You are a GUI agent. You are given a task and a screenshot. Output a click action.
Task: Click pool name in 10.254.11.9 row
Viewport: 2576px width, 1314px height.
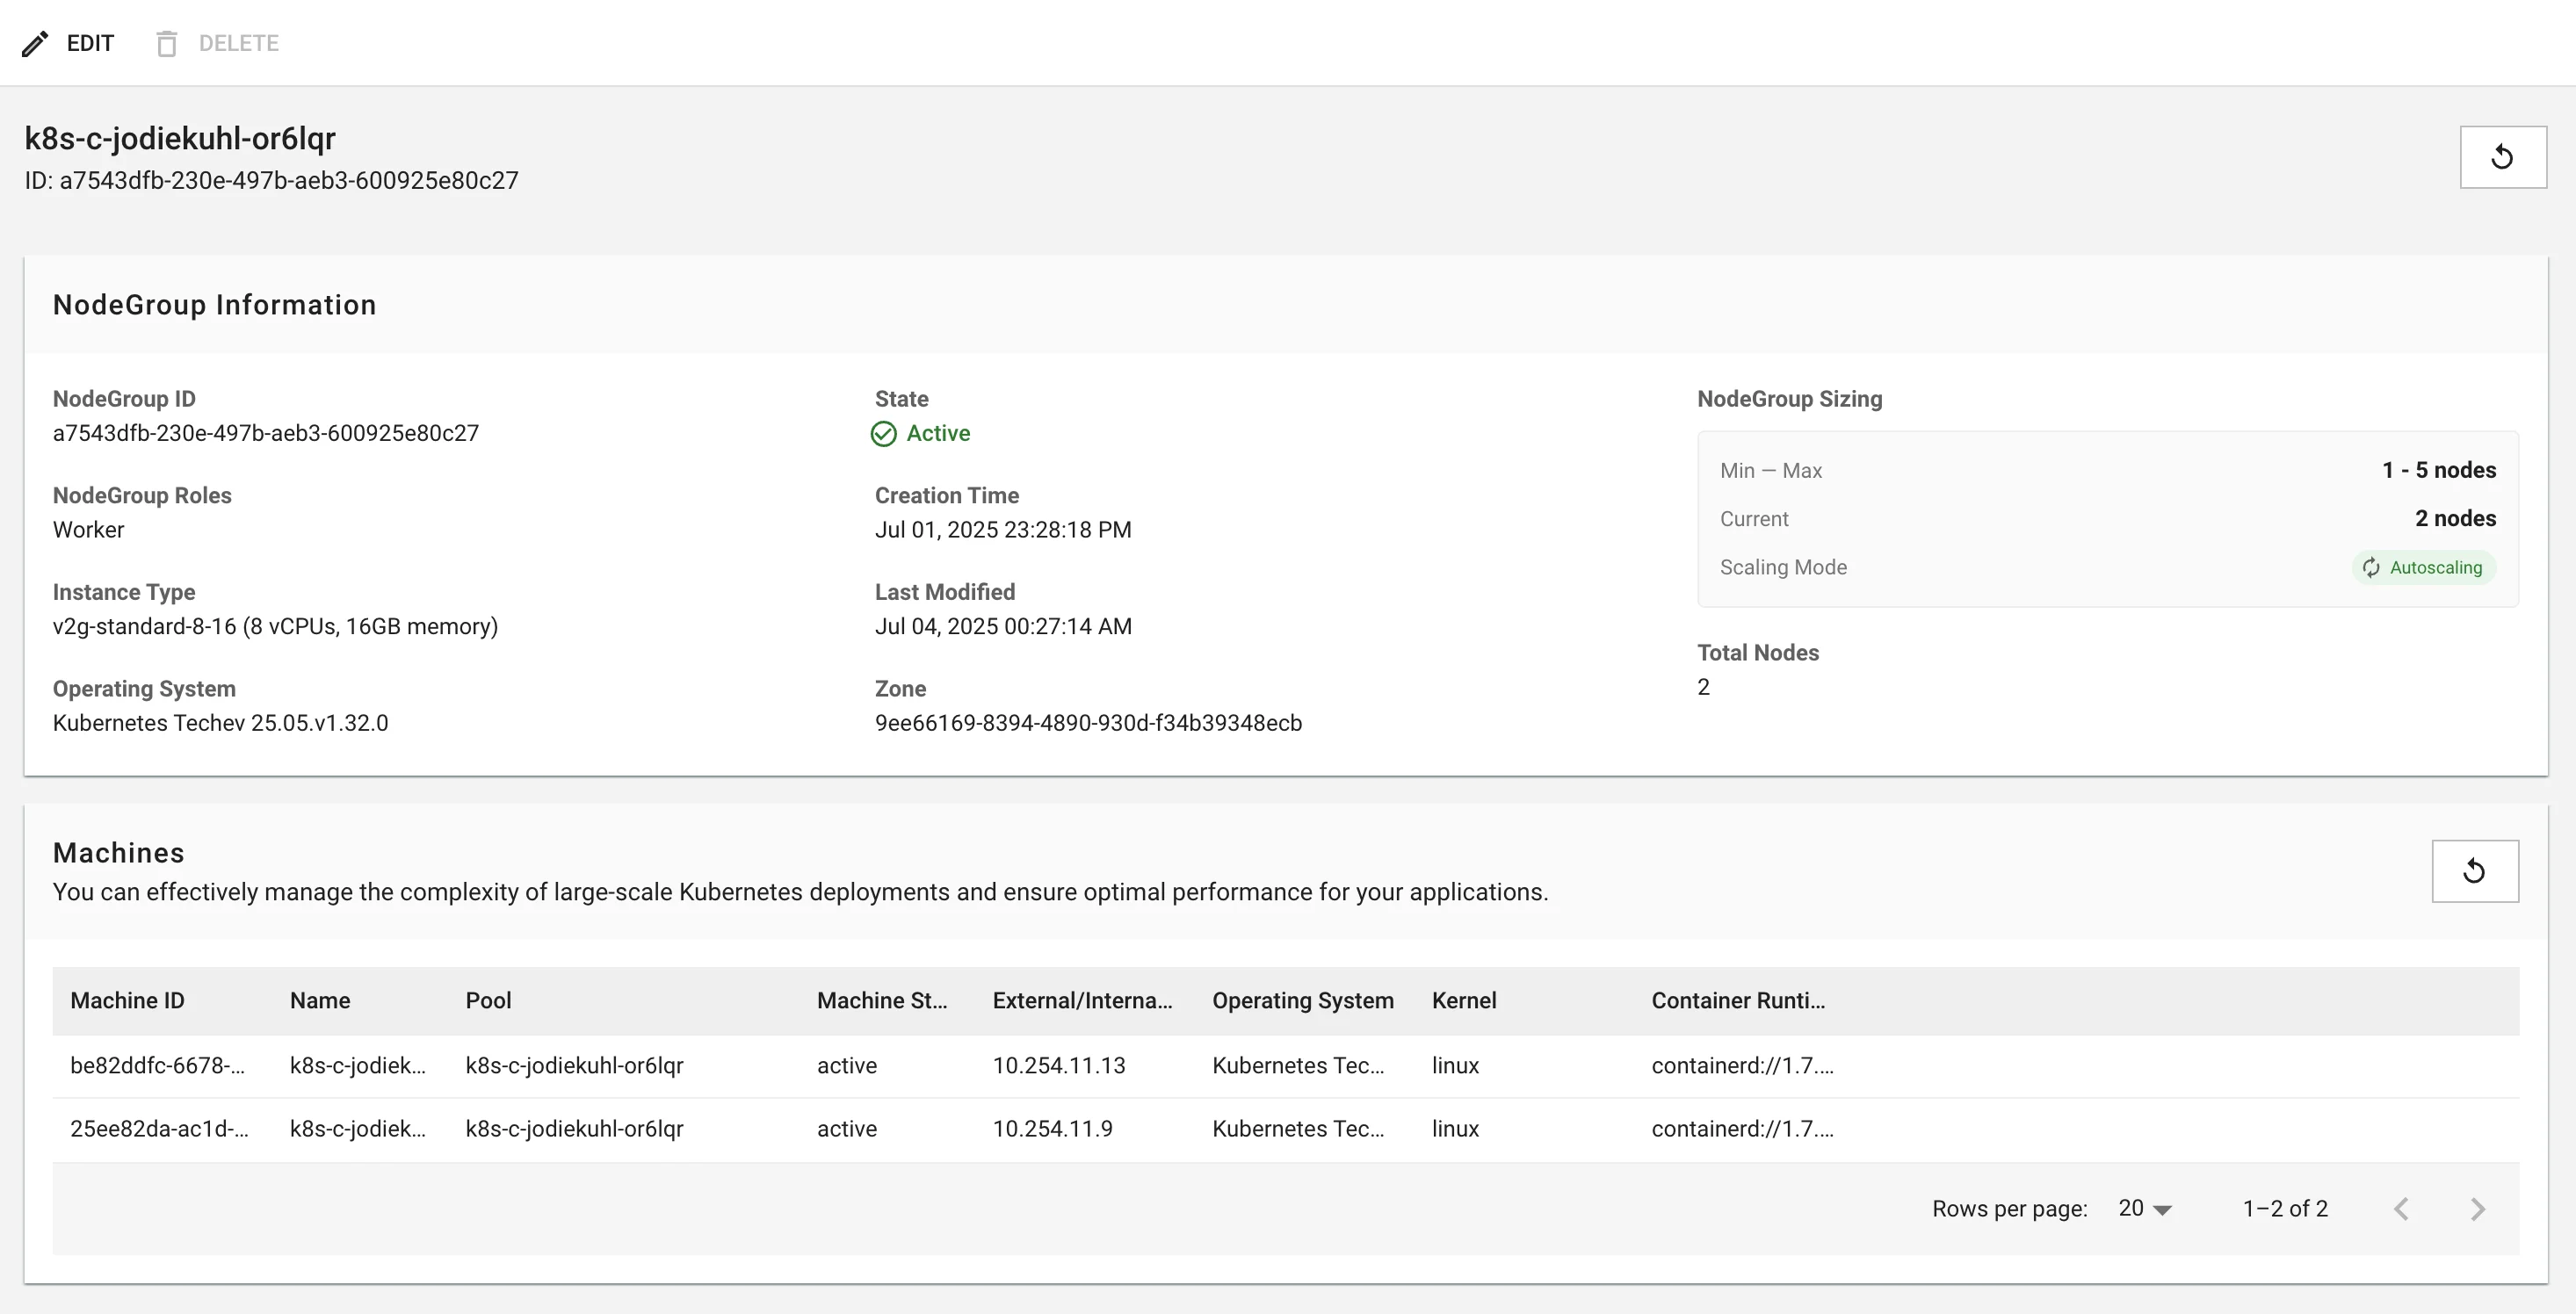coord(575,1129)
